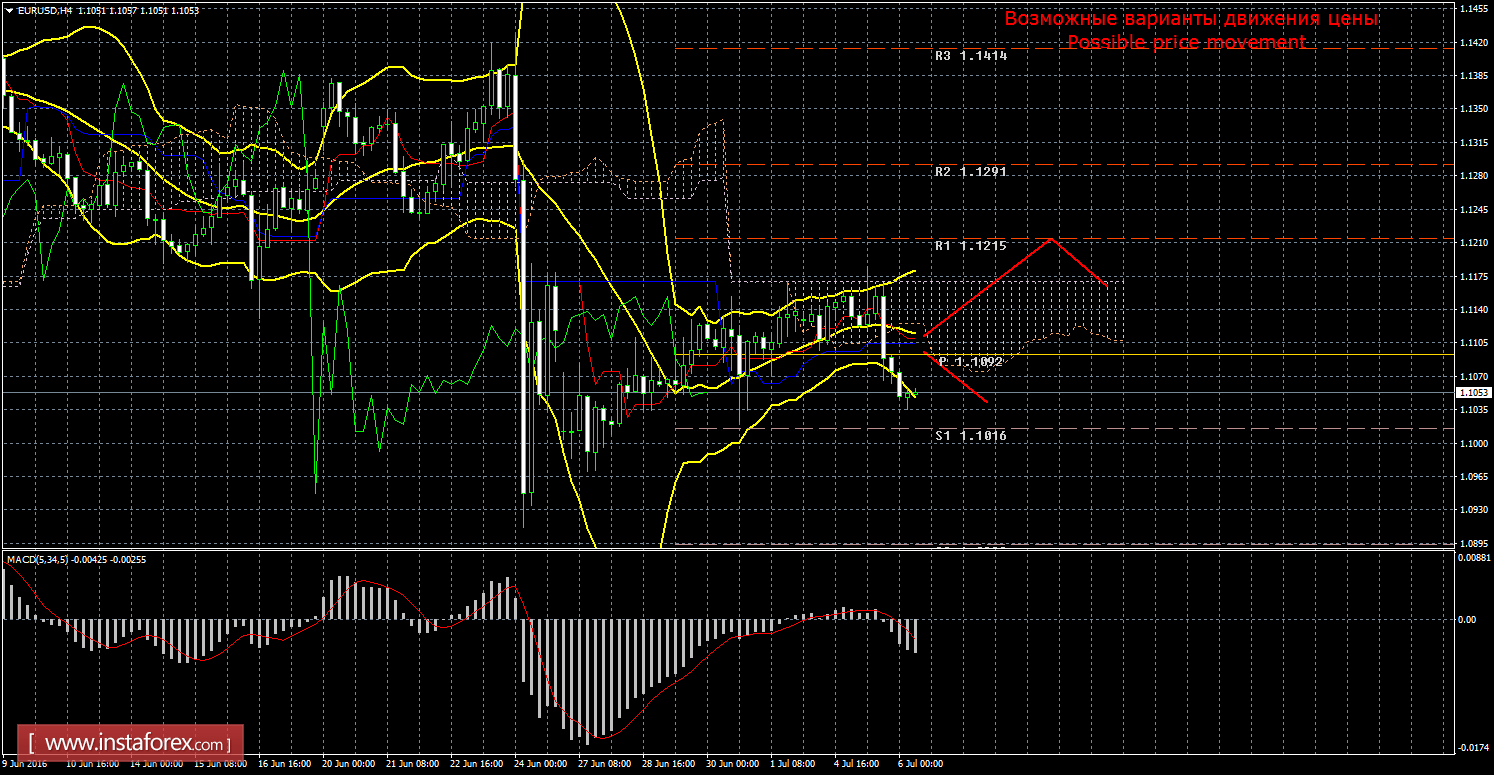Click the 6 Jul 00:00 time label
This screenshot has width=1494, height=775.
click(x=921, y=763)
